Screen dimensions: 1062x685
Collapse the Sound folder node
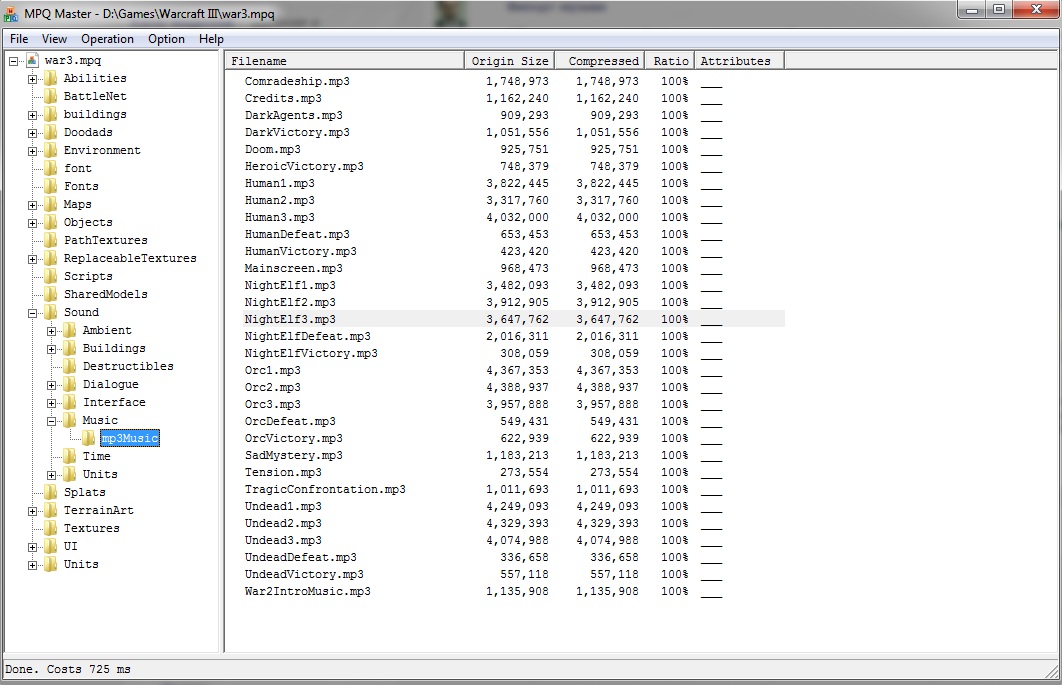point(33,313)
